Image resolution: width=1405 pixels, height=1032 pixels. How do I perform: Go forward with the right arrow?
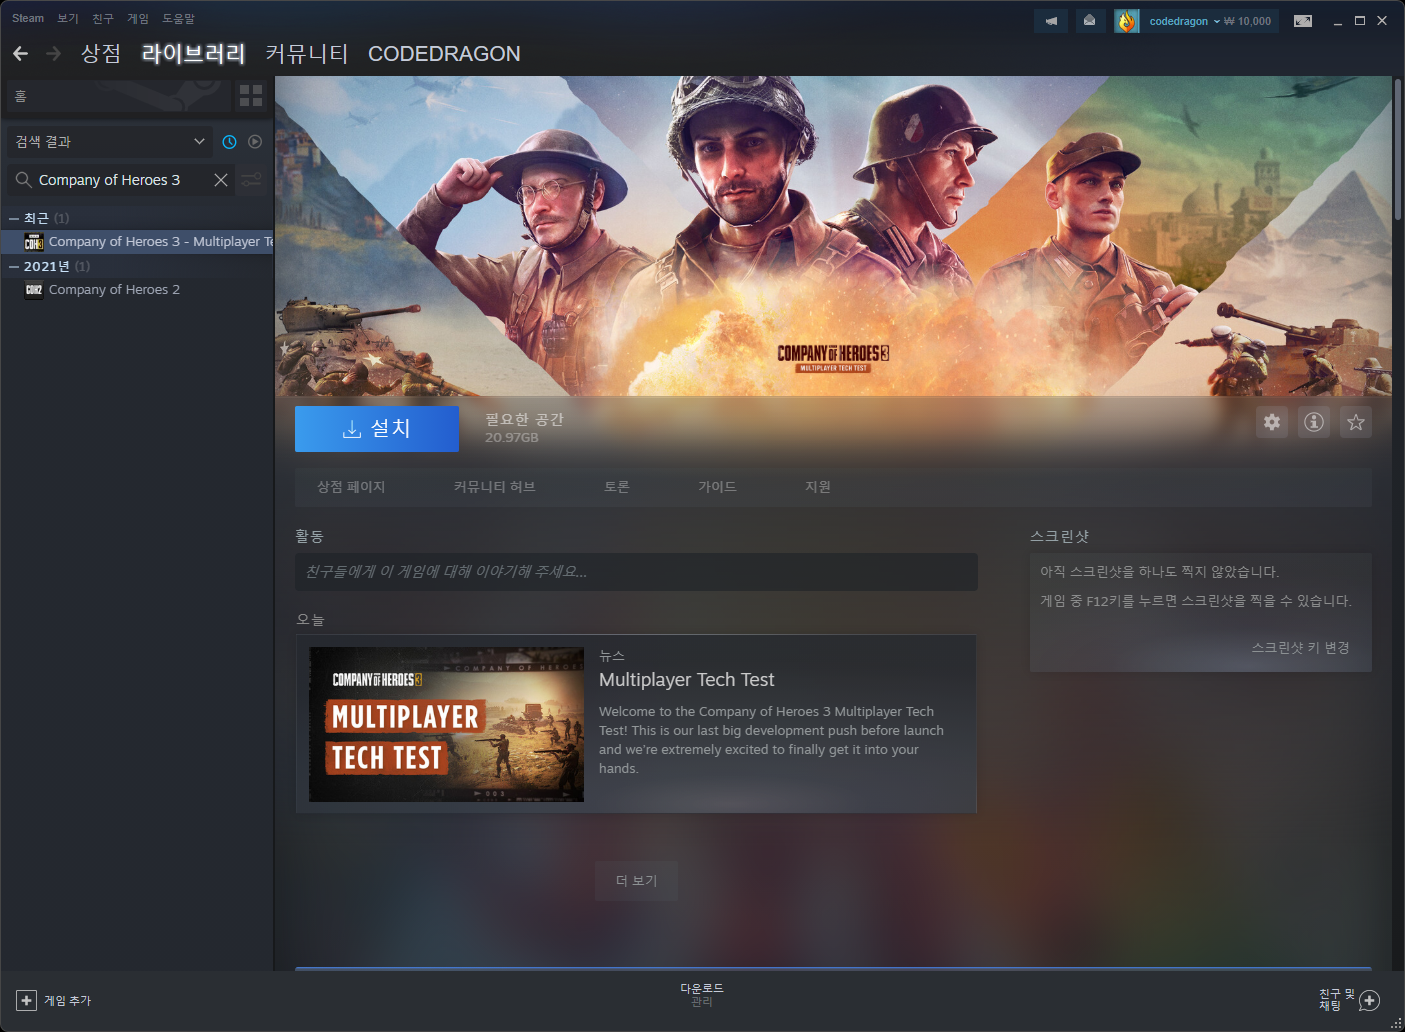(54, 53)
